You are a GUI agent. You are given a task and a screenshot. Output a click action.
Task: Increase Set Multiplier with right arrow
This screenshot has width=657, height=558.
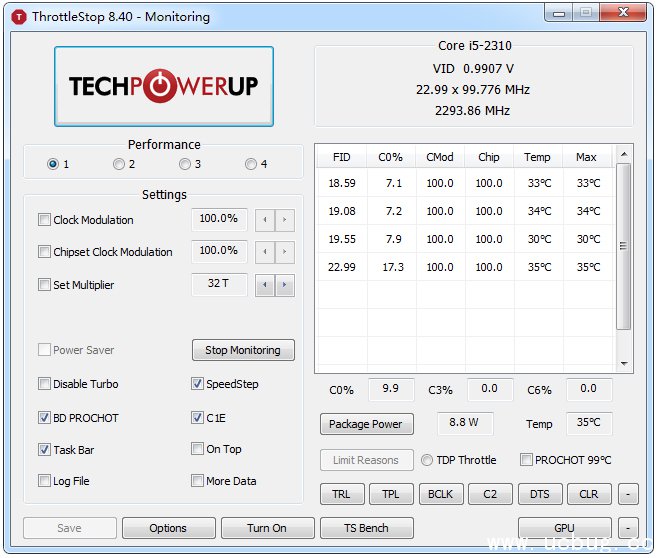pos(285,285)
